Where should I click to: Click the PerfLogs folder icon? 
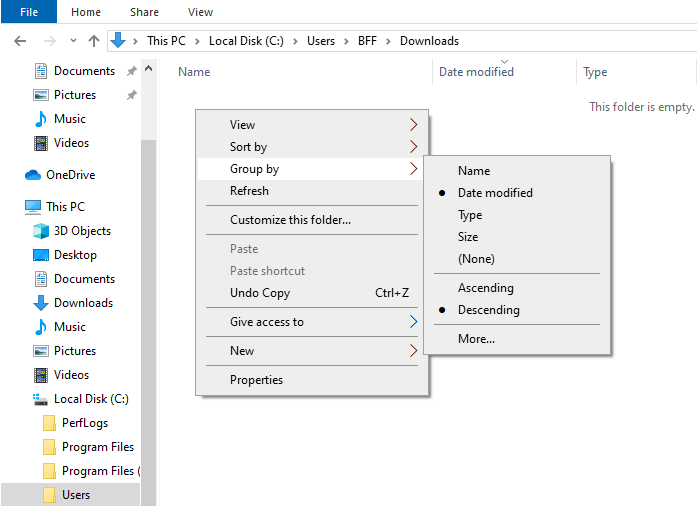coord(49,423)
